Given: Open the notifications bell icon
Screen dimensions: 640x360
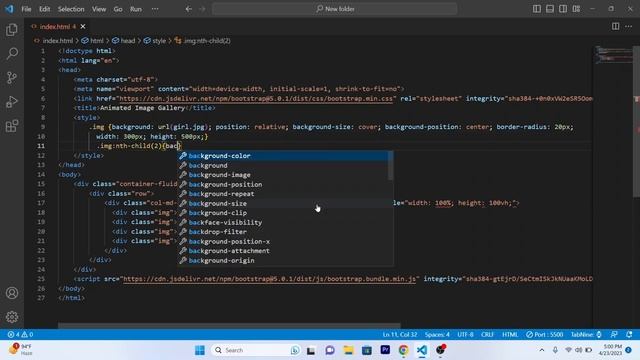Looking at the screenshot, I should pos(629,334).
